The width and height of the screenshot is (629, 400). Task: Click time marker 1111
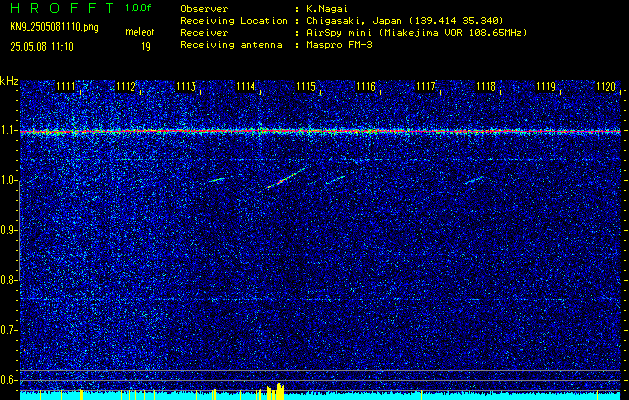click(x=65, y=86)
